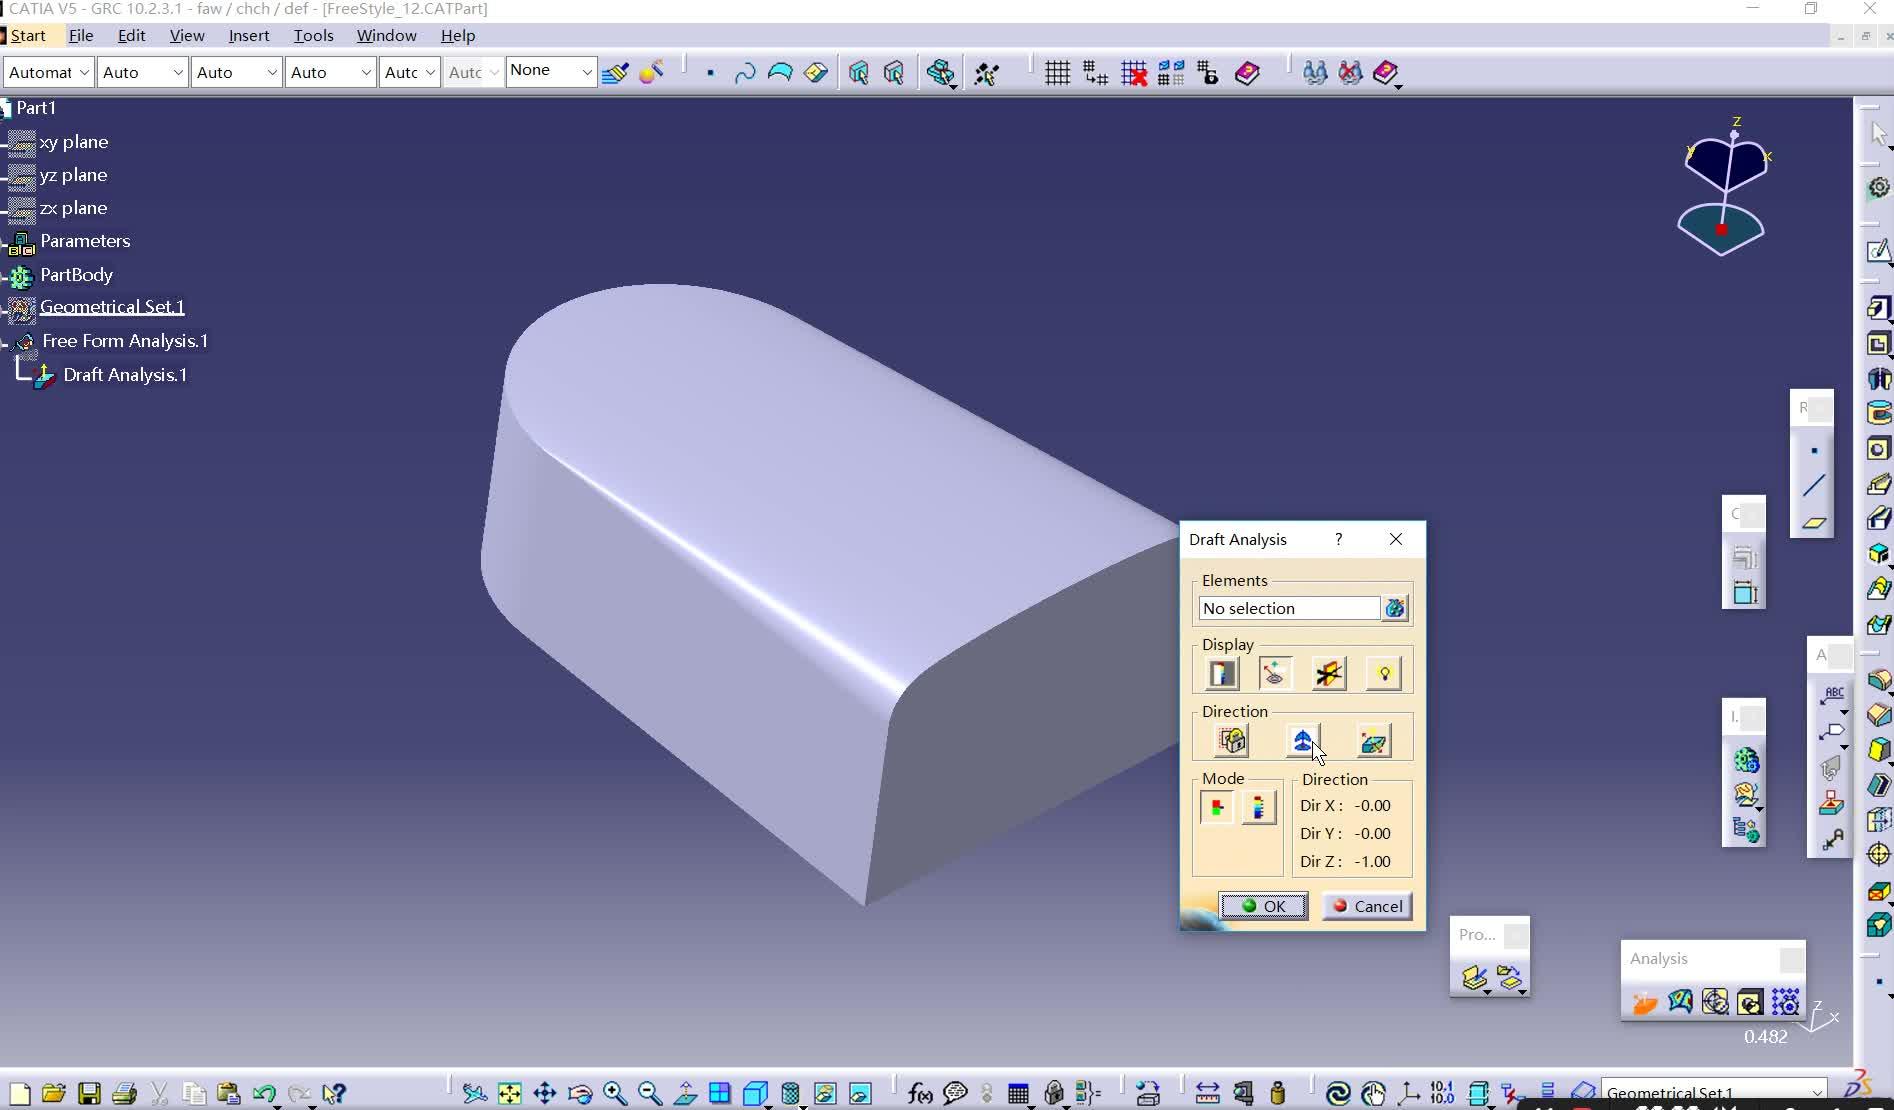Click the Fit All In view icon
The width and height of the screenshot is (1894, 1110).
(510, 1093)
